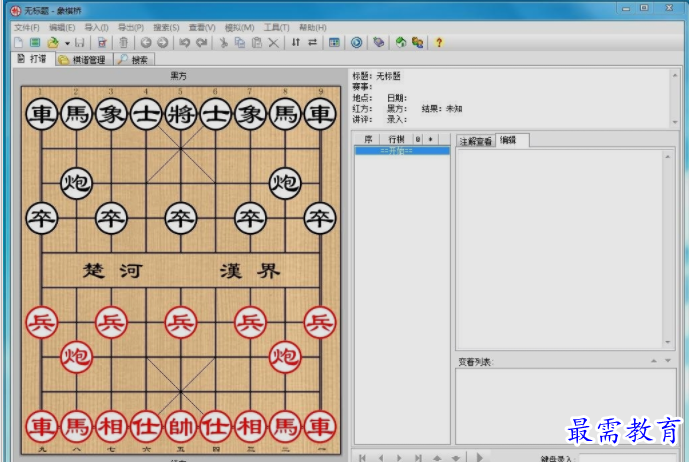Open the 帮助(H) menu
The height and width of the screenshot is (462, 689).
click(x=312, y=28)
